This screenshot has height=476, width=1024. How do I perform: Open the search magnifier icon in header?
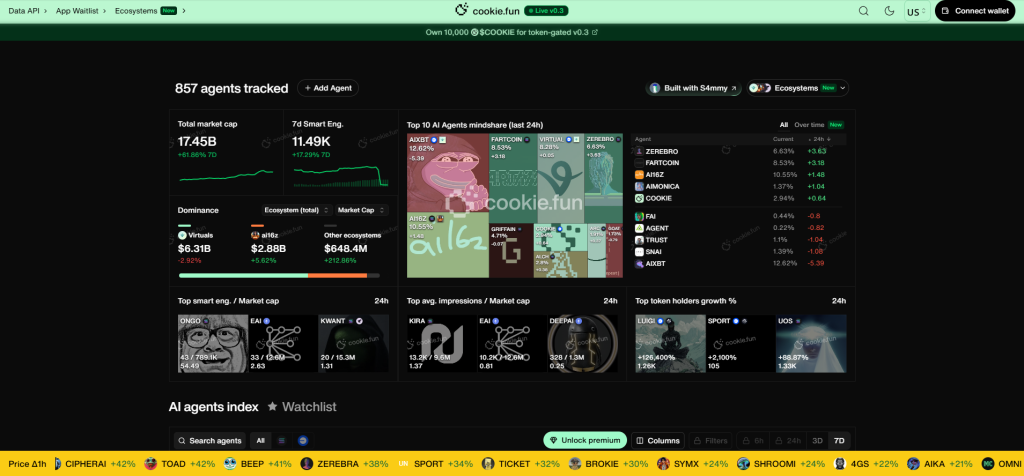pyautogui.click(x=863, y=11)
